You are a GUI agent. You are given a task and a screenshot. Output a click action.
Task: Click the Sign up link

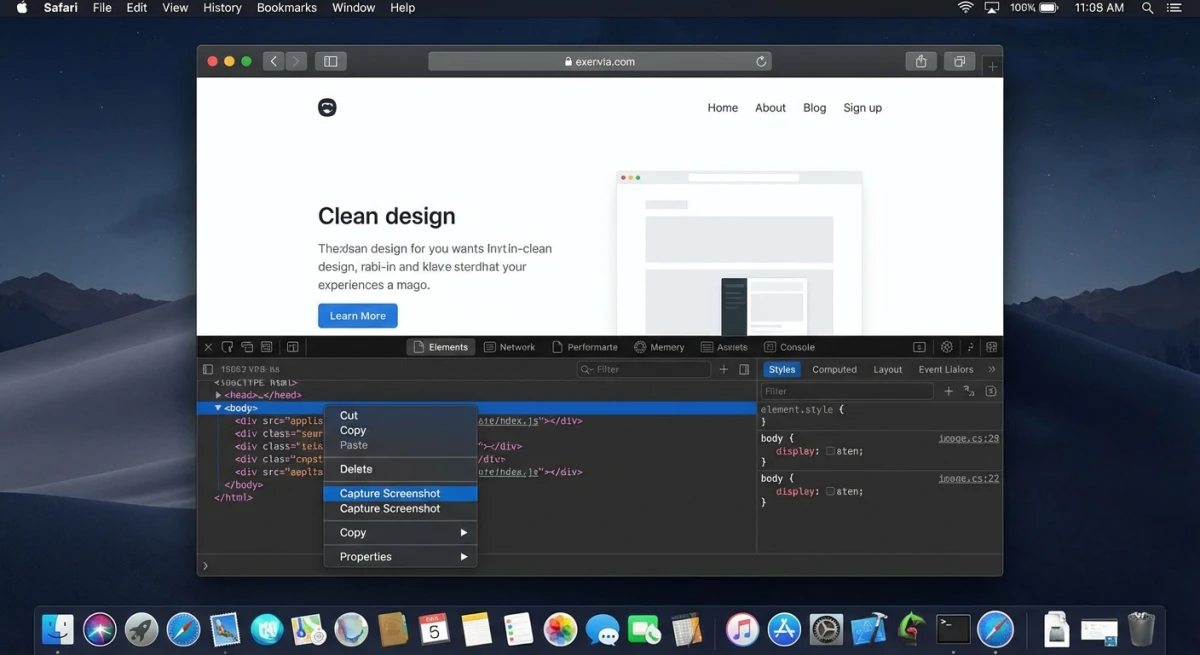point(862,108)
